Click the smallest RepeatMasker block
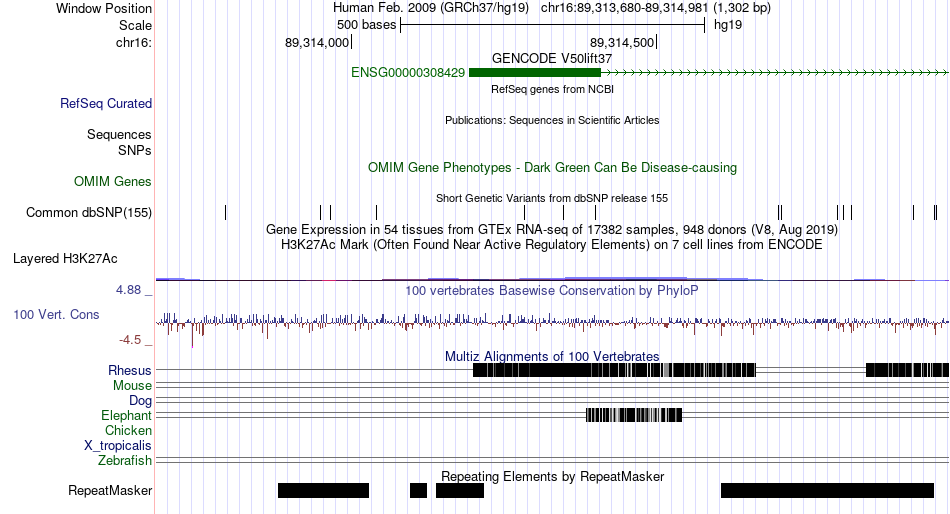 point(418,490)
